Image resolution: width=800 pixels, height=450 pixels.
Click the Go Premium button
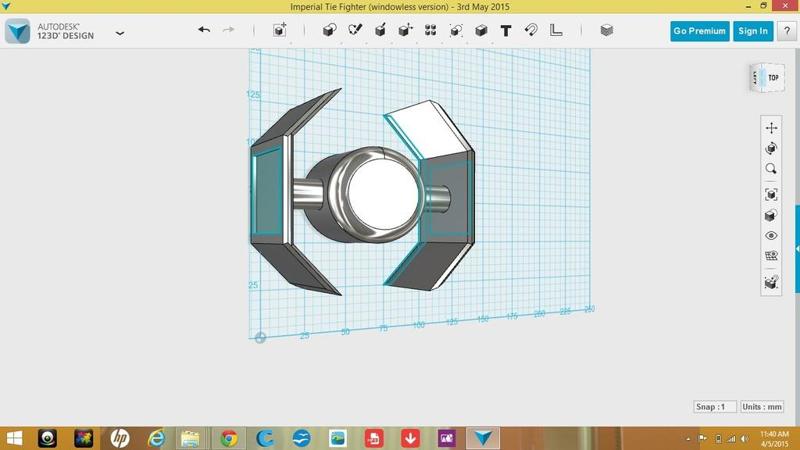[x=699, y=31]
